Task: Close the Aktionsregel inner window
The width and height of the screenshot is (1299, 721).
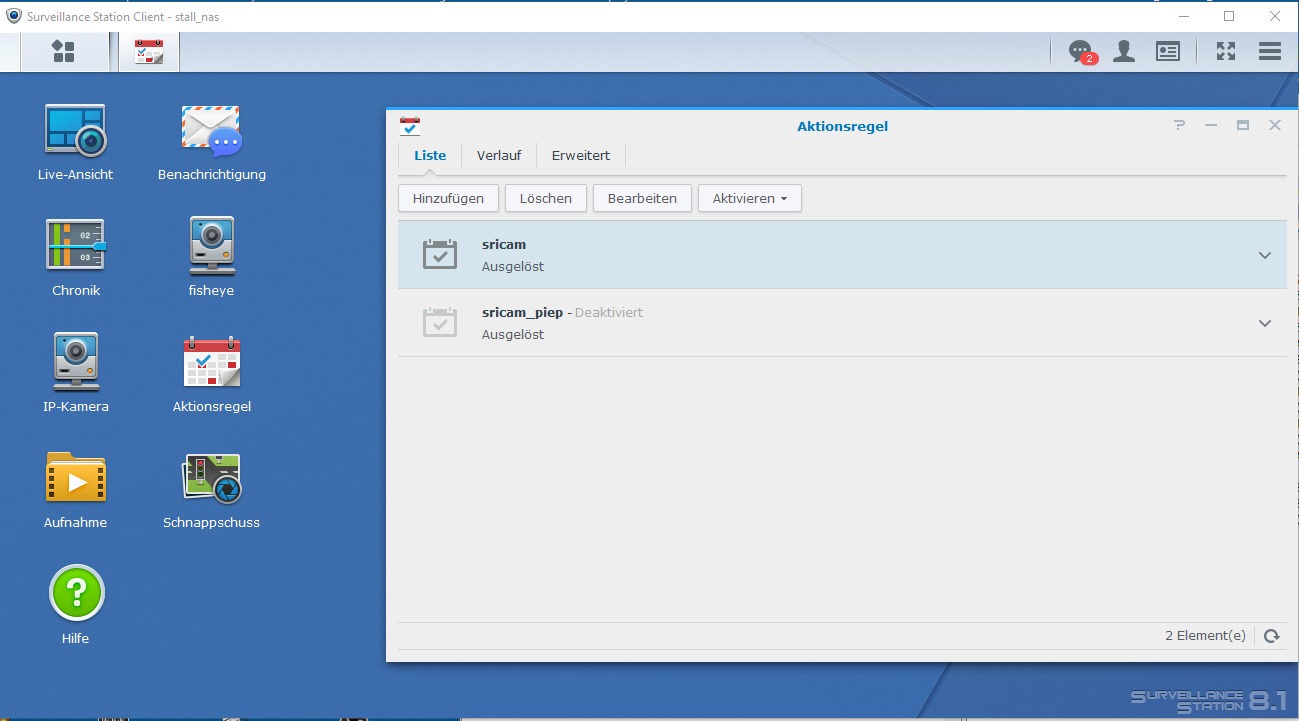Action: (1275, 125)
